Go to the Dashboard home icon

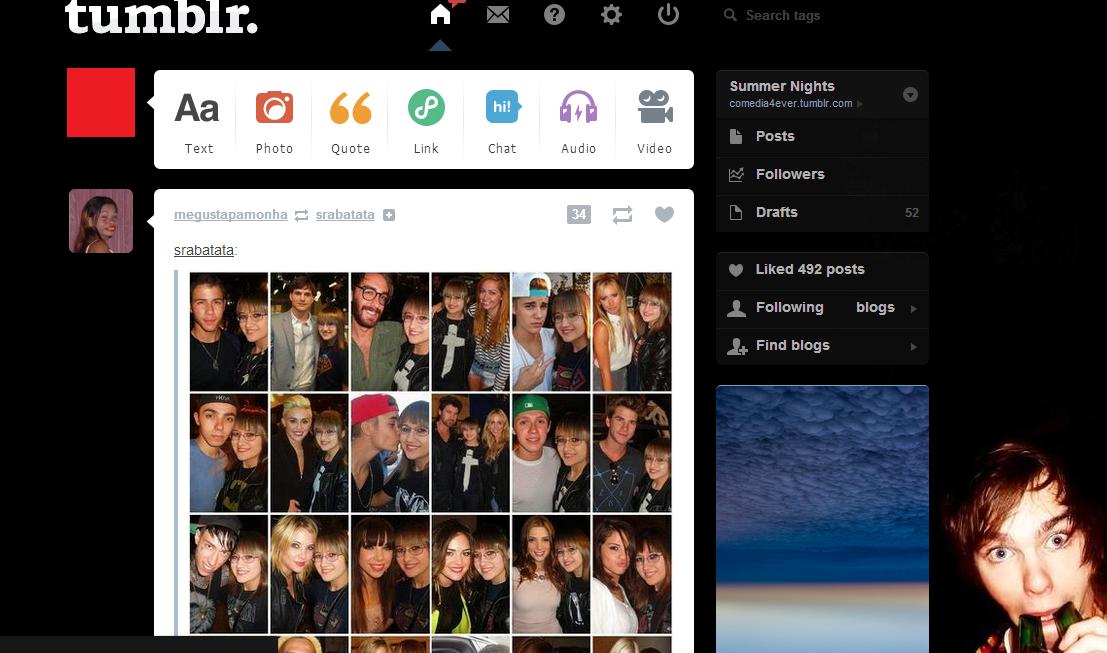[x=441, y=13]
